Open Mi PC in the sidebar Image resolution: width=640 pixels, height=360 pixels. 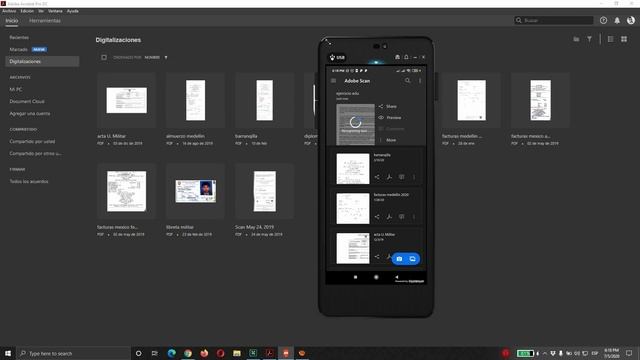pos(16,89)
